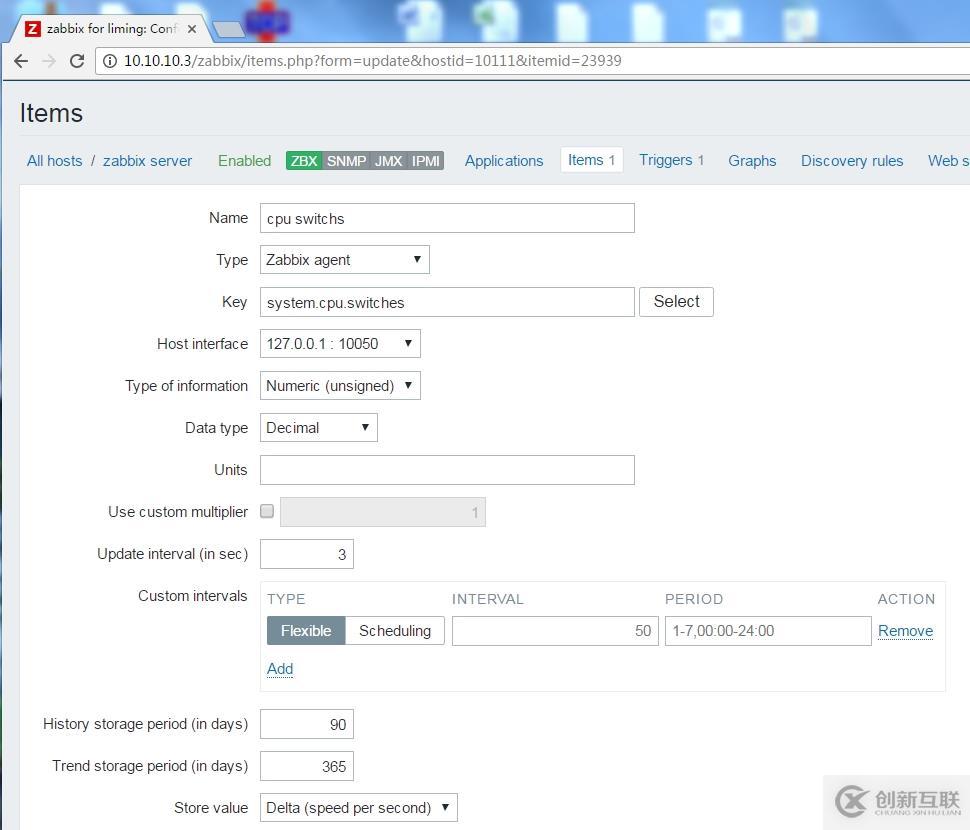Open the Store value dropdown
The image size is (970, 830).
pos(359,808)
